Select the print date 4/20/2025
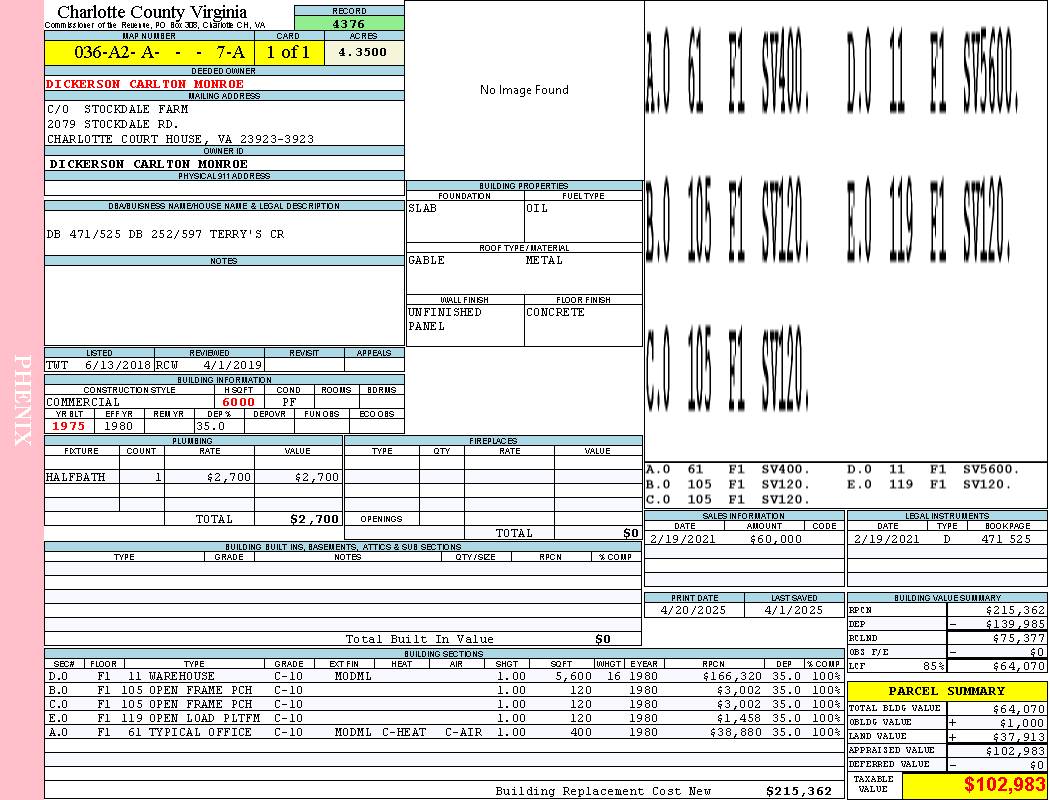The width and height of the screenshot is (1050, 800). coord(693,611)
